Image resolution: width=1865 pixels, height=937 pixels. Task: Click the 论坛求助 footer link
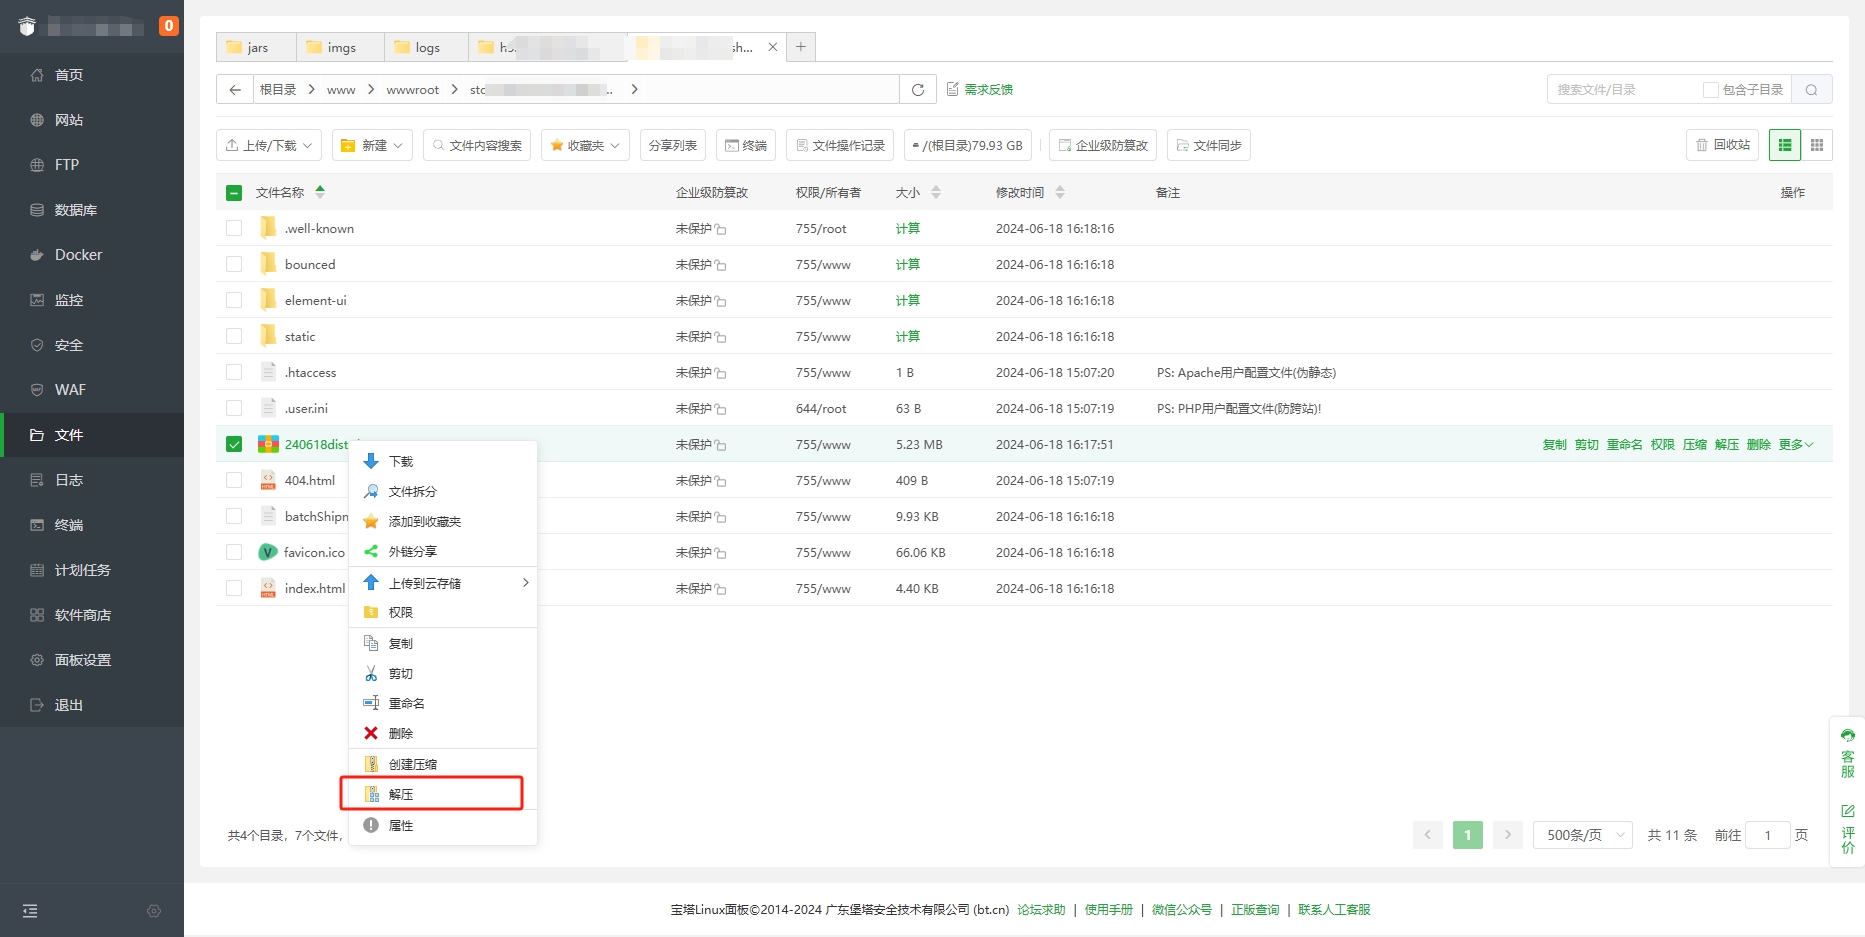1041,910
